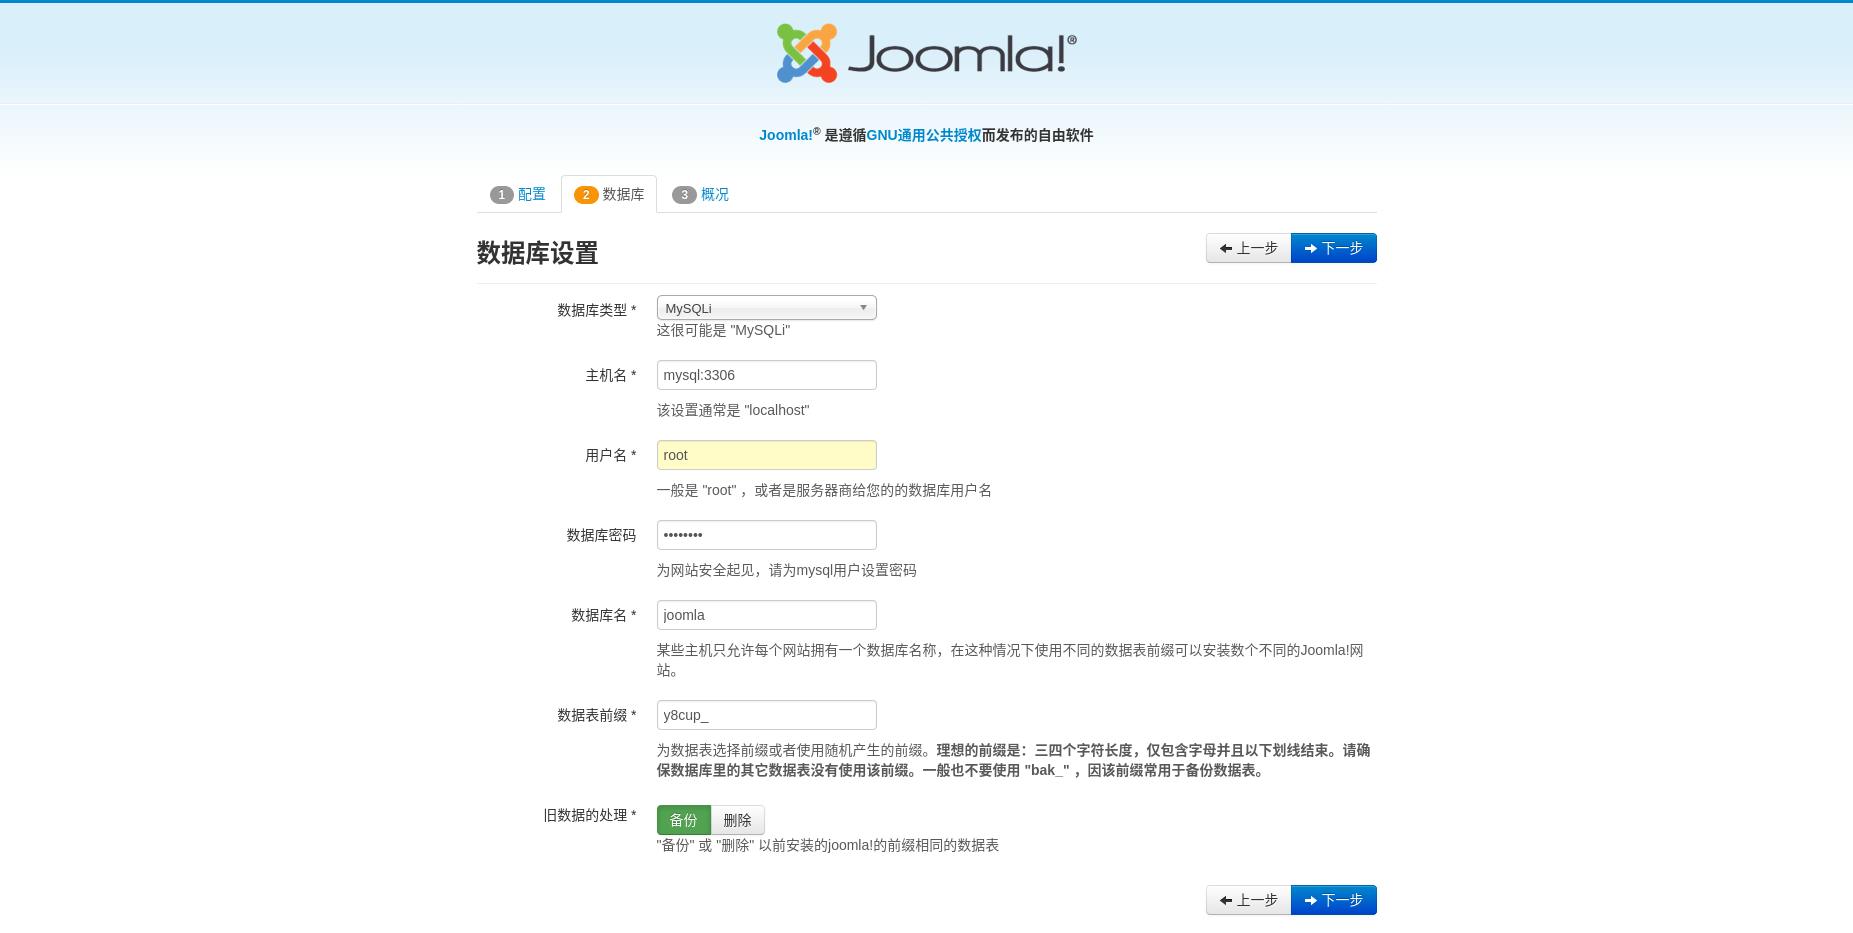
Task: Click the hint 为网站安全起见，请为mysql用户设置密码
Action: point(786,570)
